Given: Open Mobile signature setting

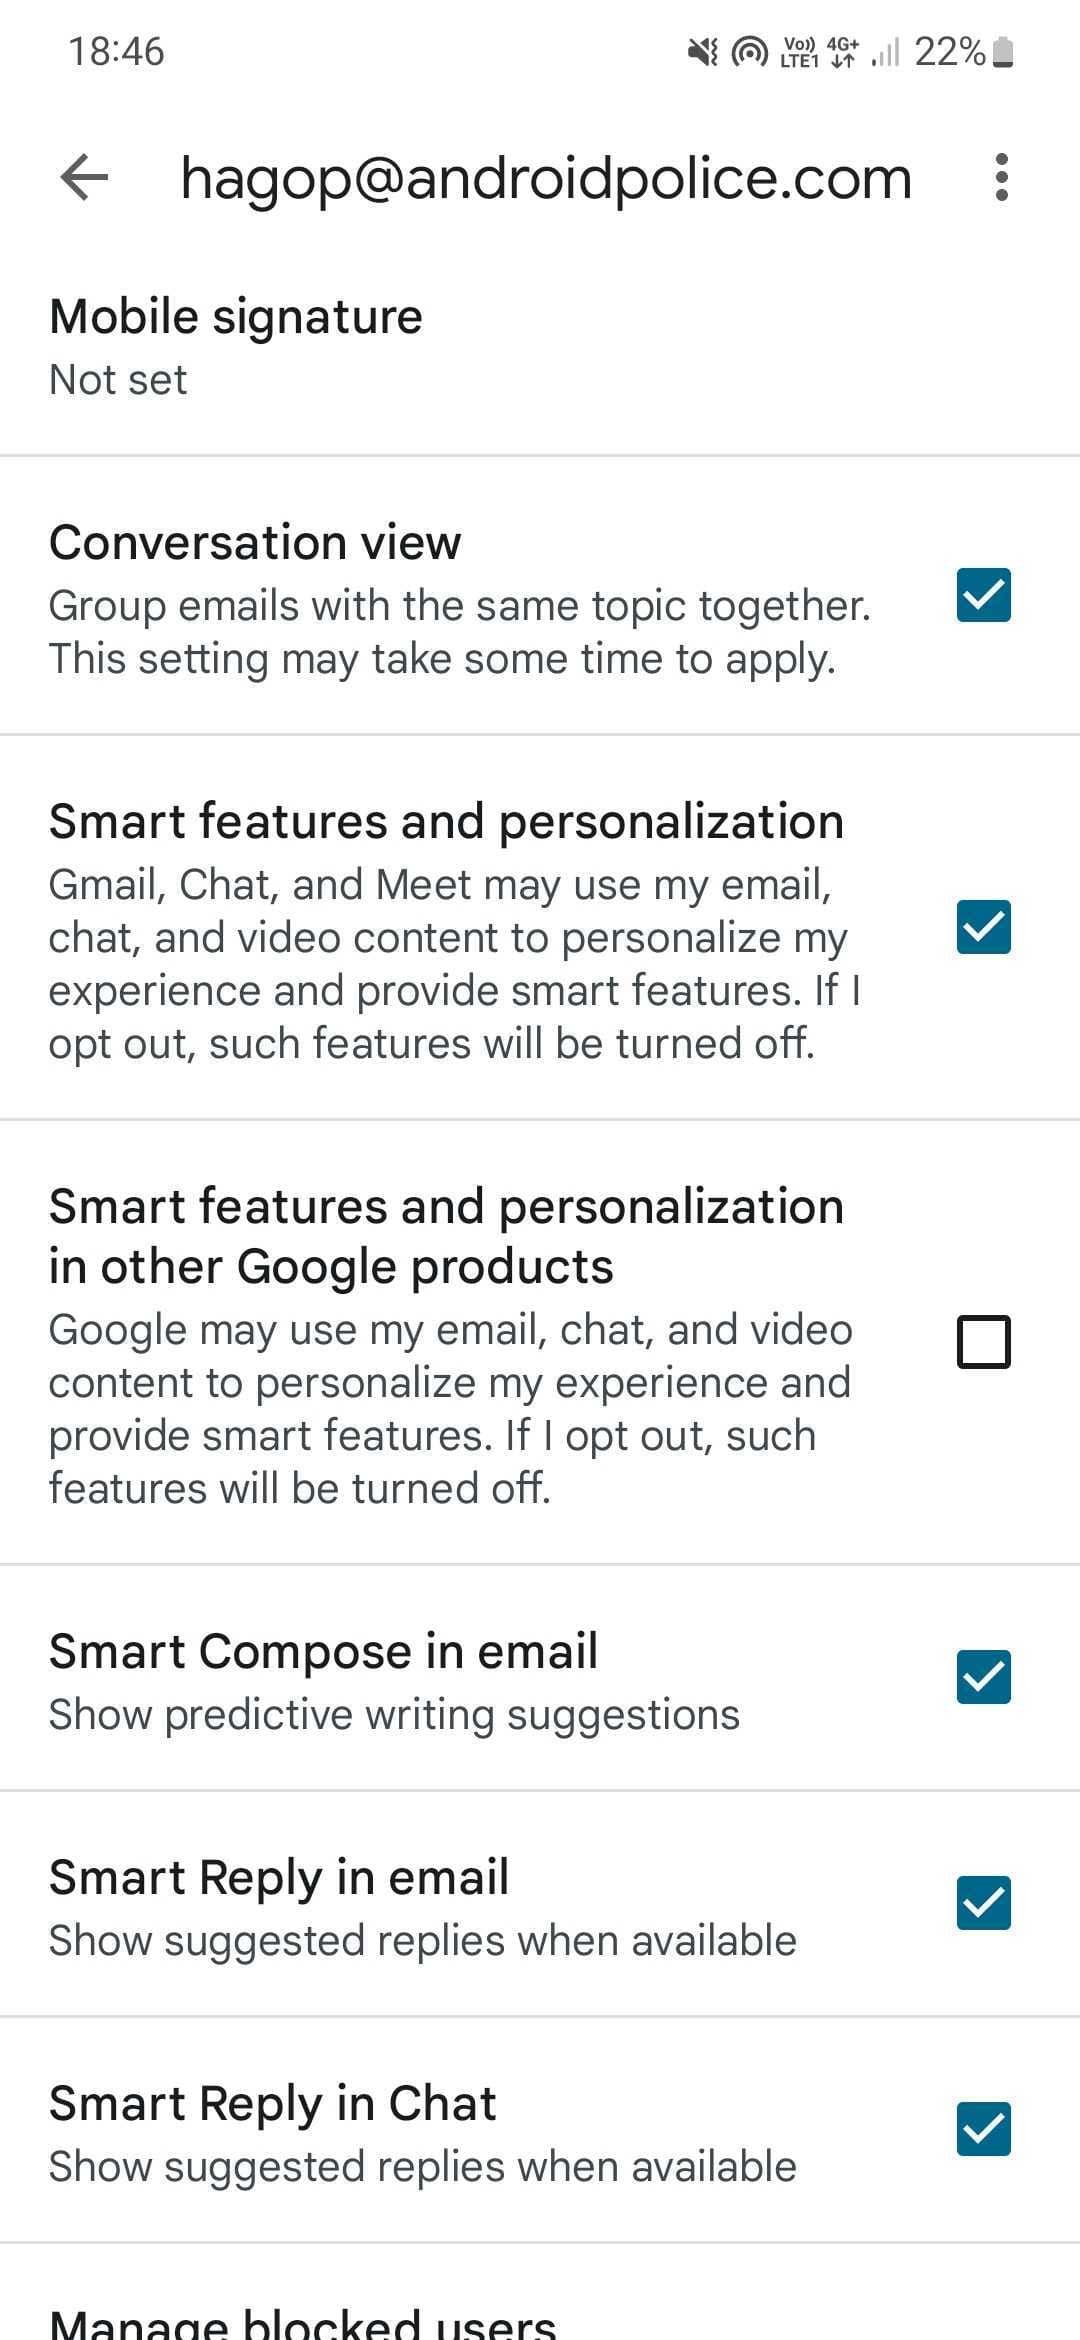Looking at the screenshot, I should coord(236,346).
